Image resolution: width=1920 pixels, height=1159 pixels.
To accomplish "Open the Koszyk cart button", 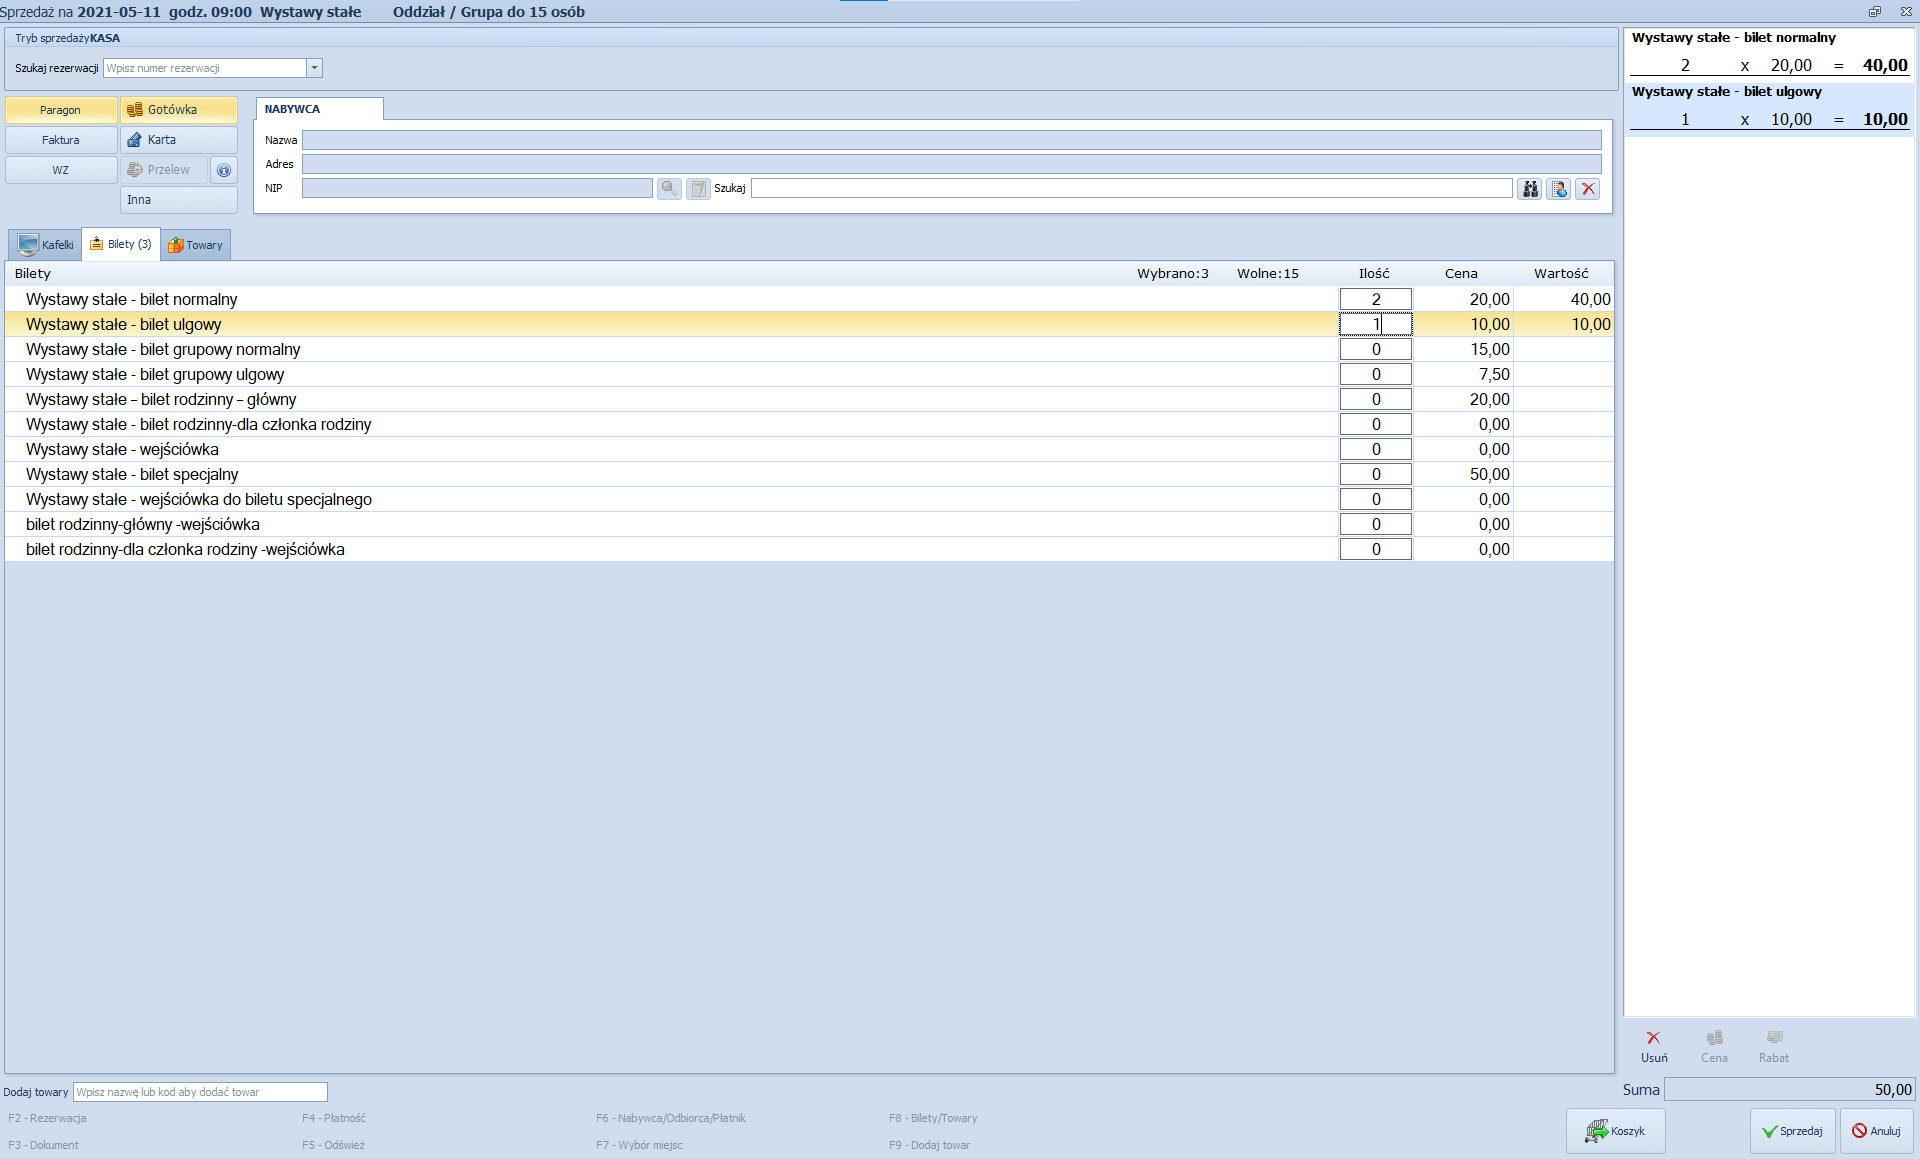I will (1615, 1131).
